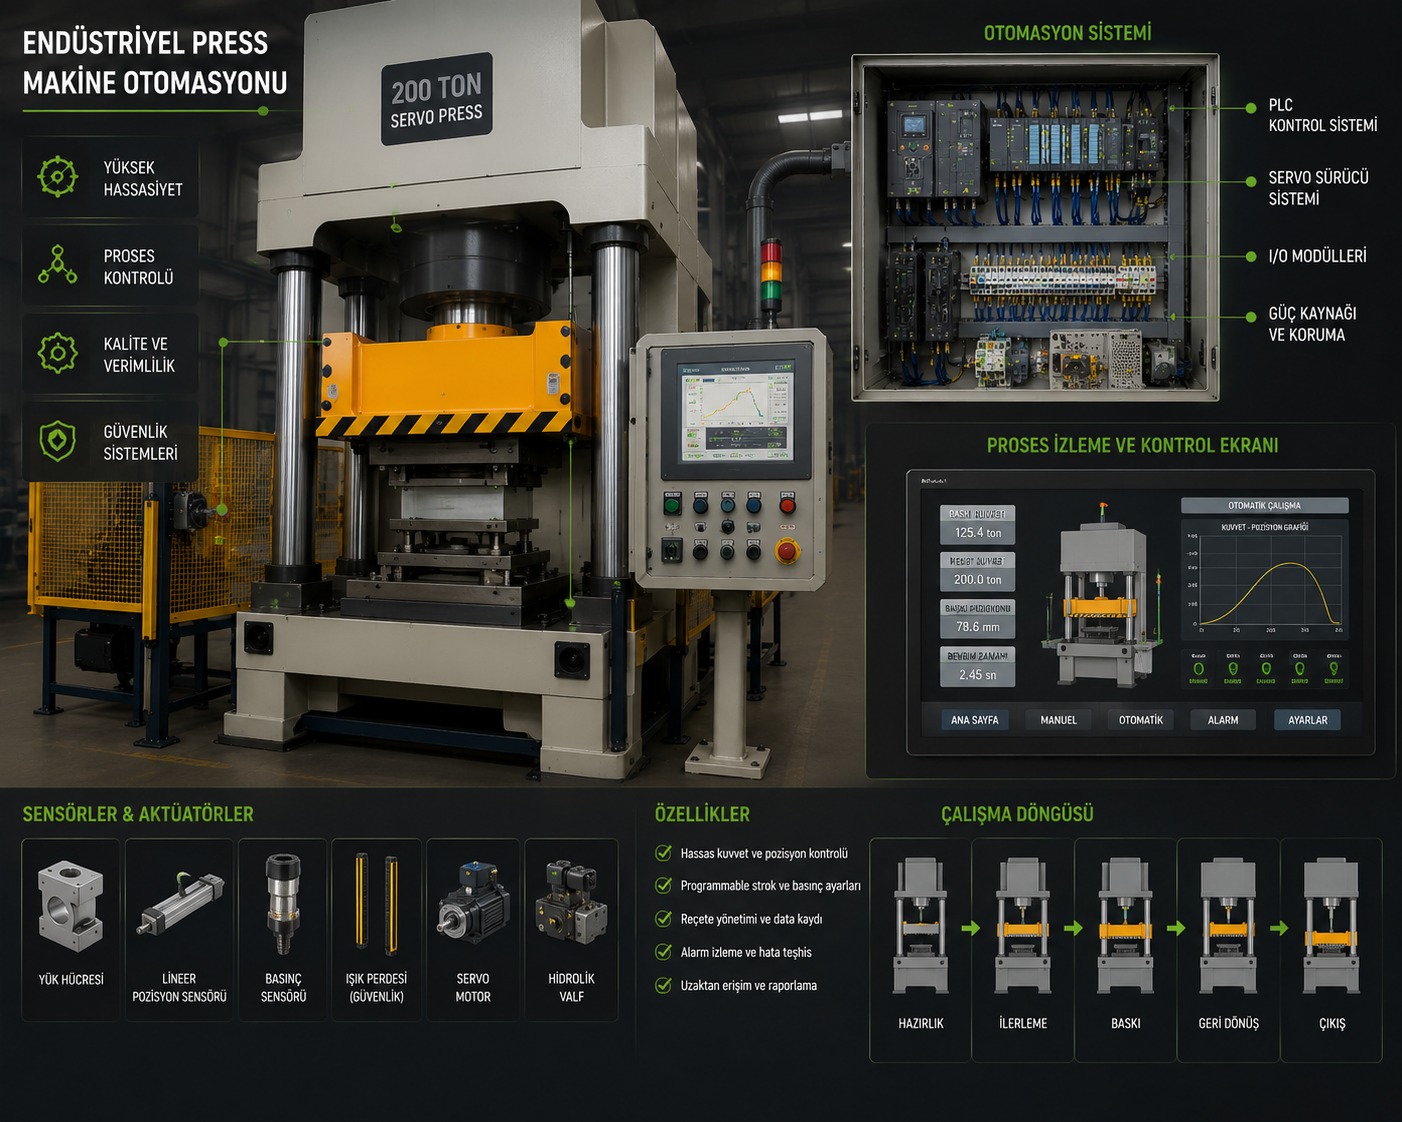Switch to the OTOMATİK tab

point(1141,720)
